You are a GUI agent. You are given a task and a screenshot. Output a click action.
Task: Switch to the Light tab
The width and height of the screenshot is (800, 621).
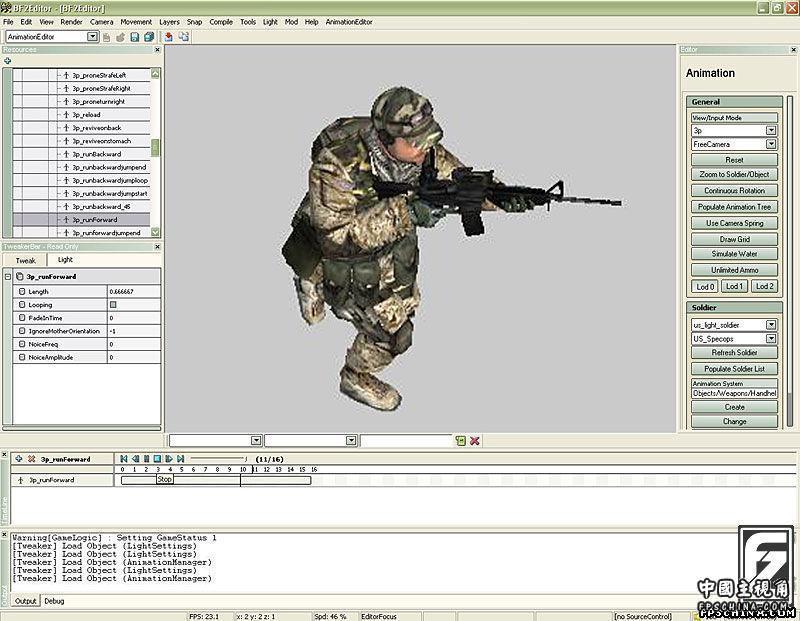point(65,260)
